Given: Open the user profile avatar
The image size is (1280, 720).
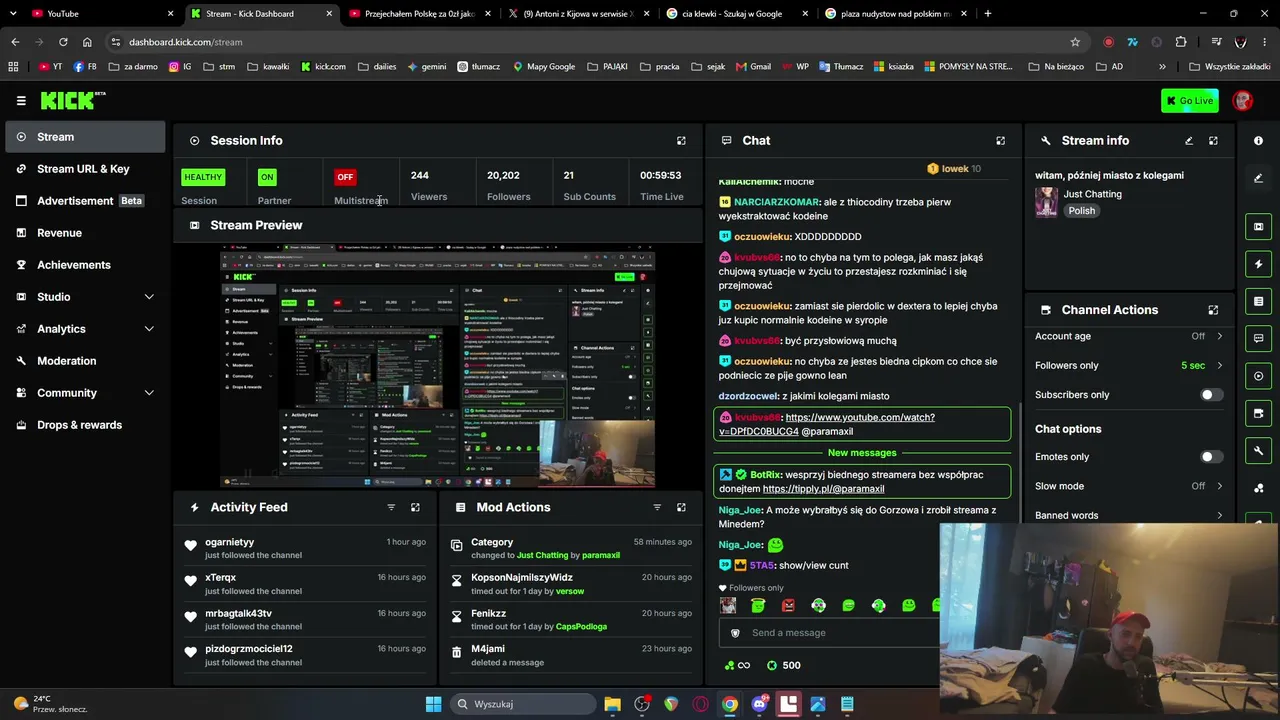Looking at the screenshot, I should pos(1243,100).
